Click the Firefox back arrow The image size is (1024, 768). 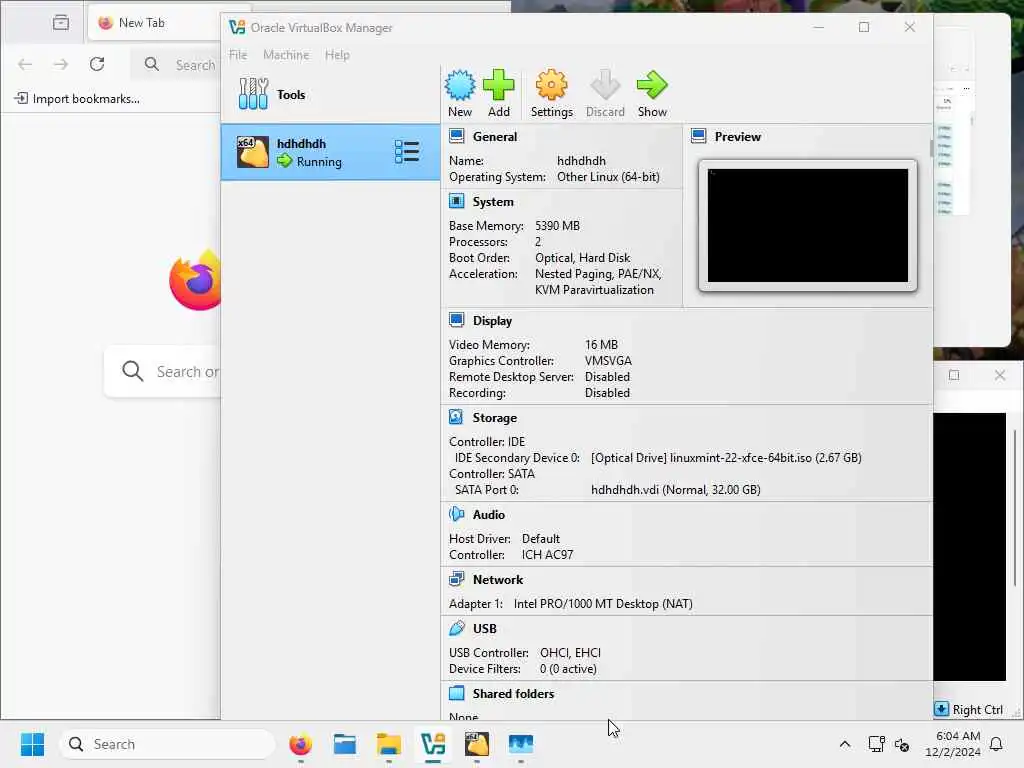pyautogui.click(x=25, y=64)
